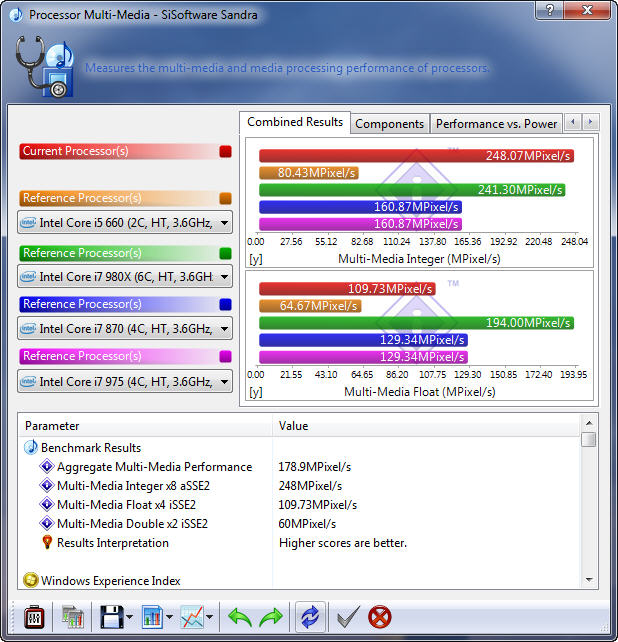Click the Value column header
The image size is (618, 642).
click(x=426, y=426)
